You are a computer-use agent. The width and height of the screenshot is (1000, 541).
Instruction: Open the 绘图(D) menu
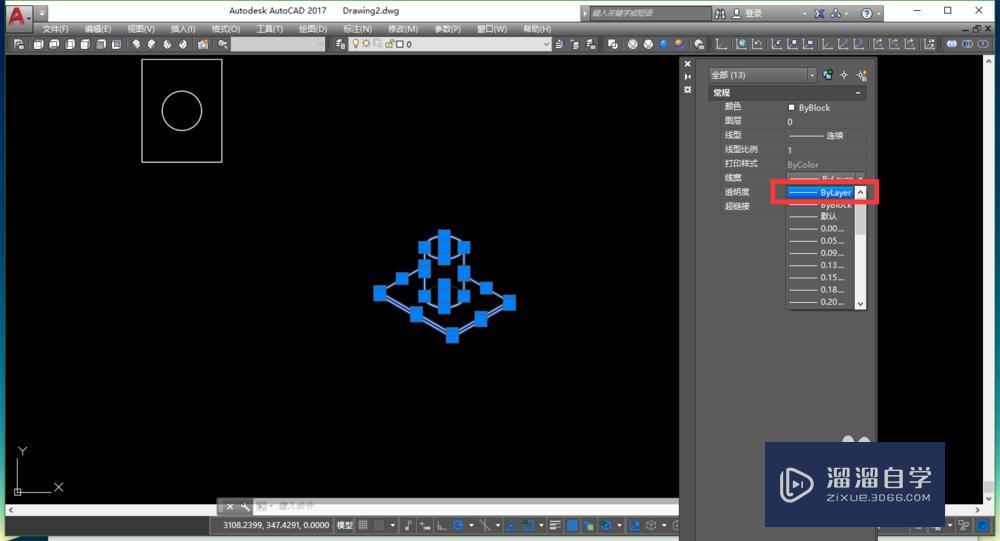(312, 29)
